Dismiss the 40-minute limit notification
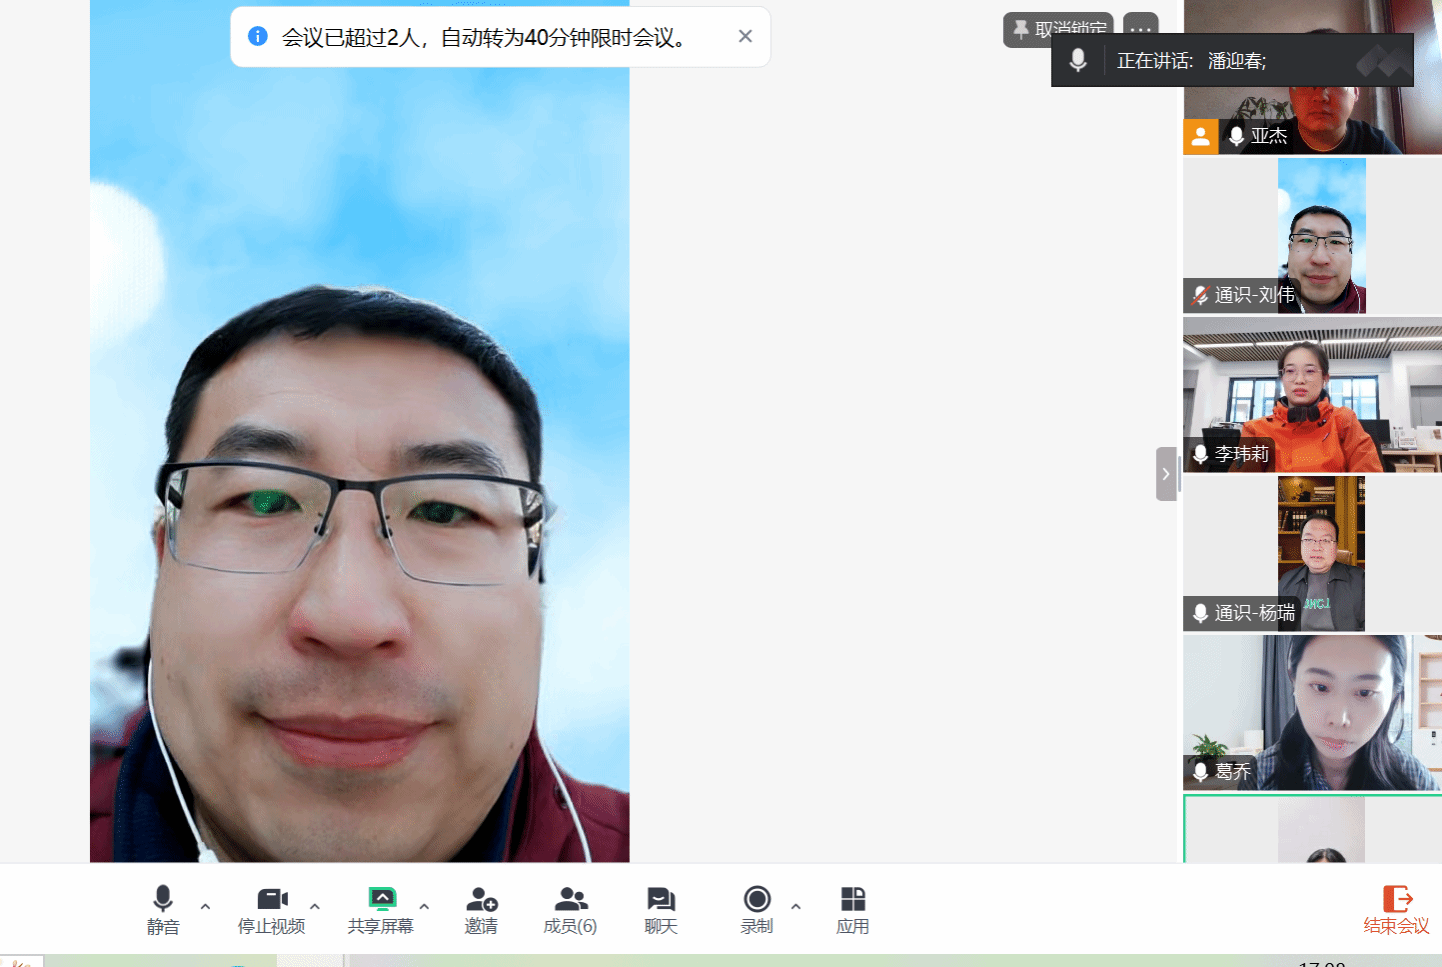Image resolution: width=1442 pixels, height=967 pixels. (745, 36)
